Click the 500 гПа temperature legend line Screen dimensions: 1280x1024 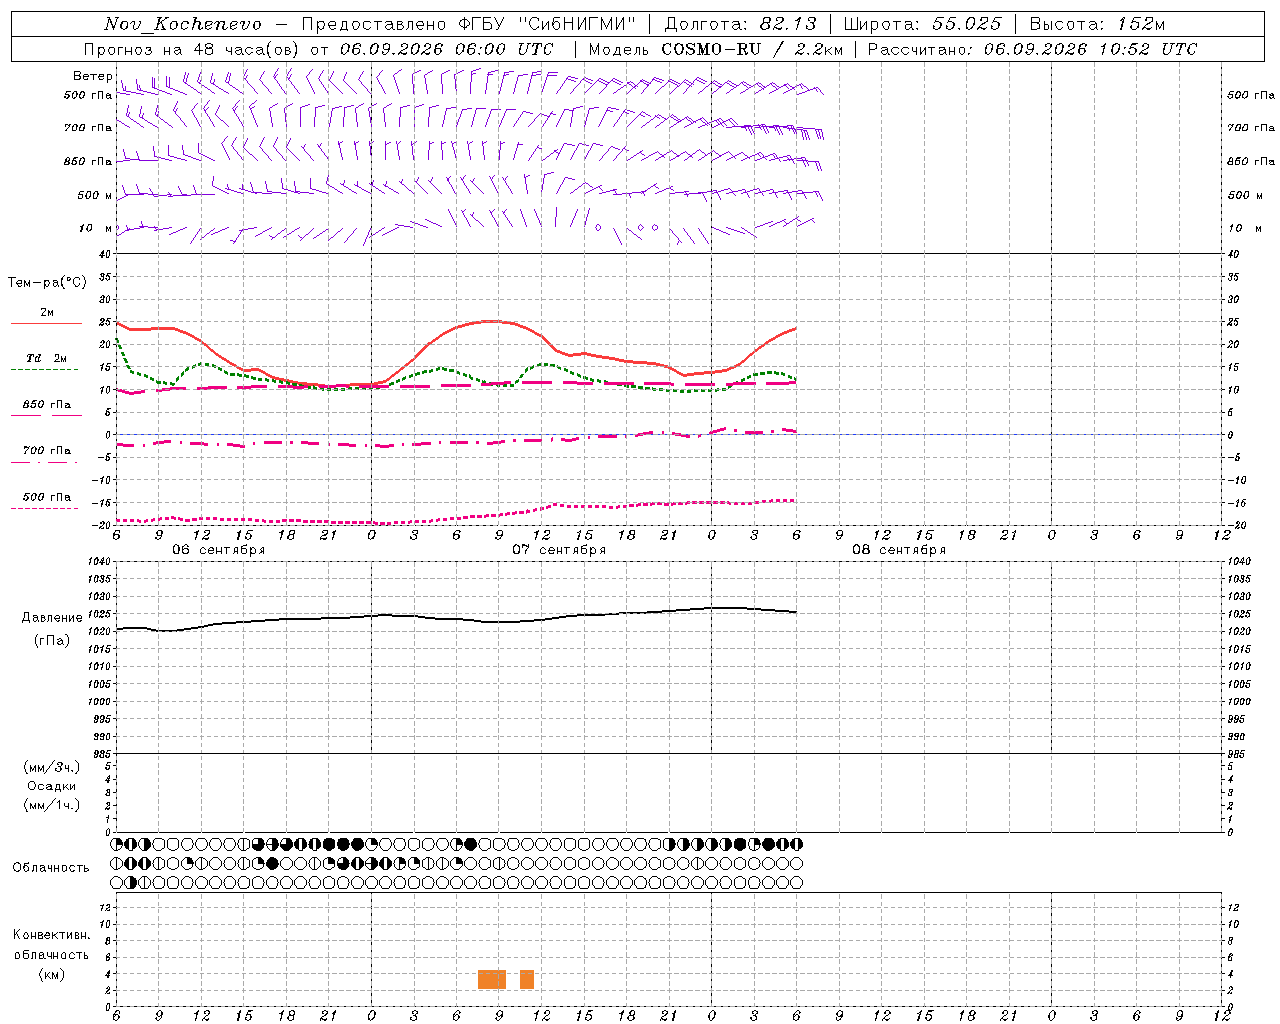pyautogui.click(x=44, y=508)
